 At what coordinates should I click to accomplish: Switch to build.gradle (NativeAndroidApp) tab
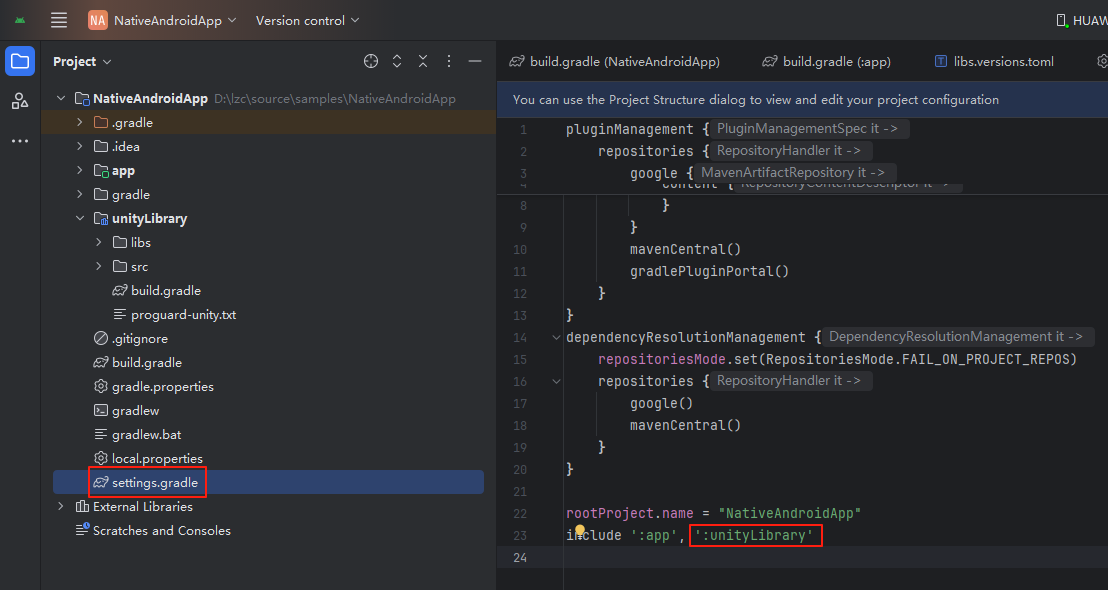pyautogui.click(x=615, y=61)
